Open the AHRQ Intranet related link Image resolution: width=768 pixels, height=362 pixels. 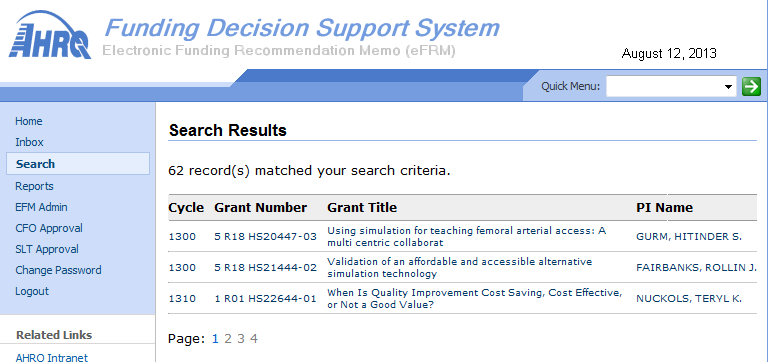52,358
